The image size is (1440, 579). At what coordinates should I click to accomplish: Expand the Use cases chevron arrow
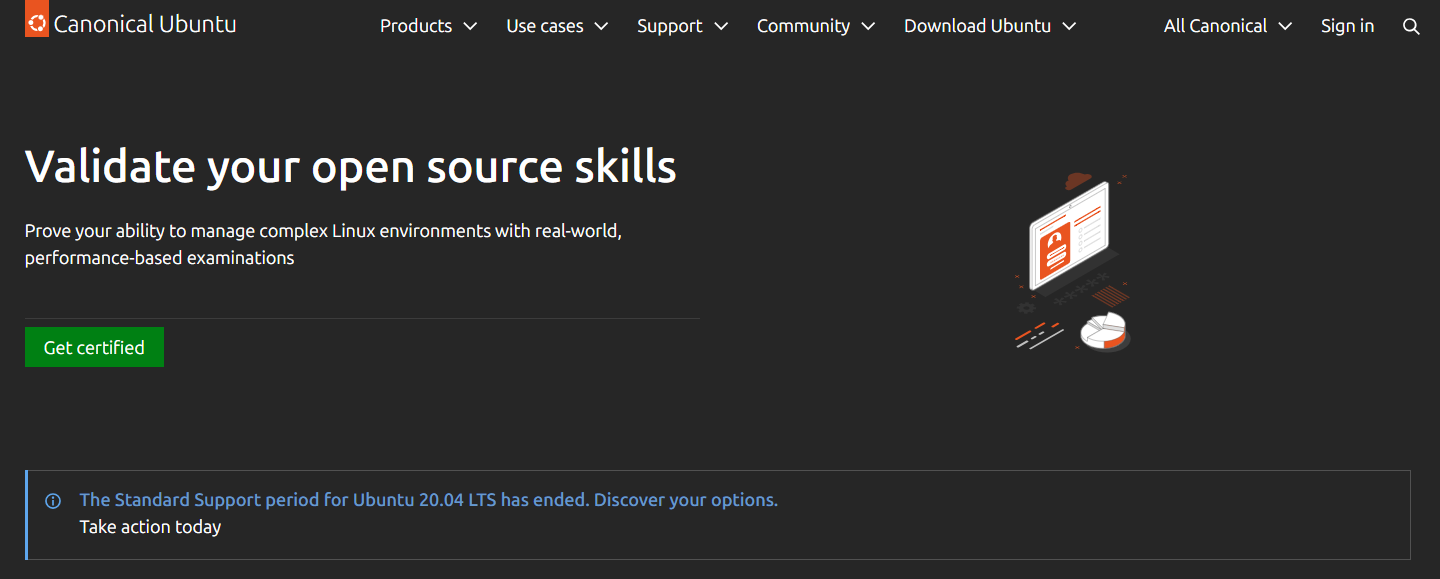601,27
